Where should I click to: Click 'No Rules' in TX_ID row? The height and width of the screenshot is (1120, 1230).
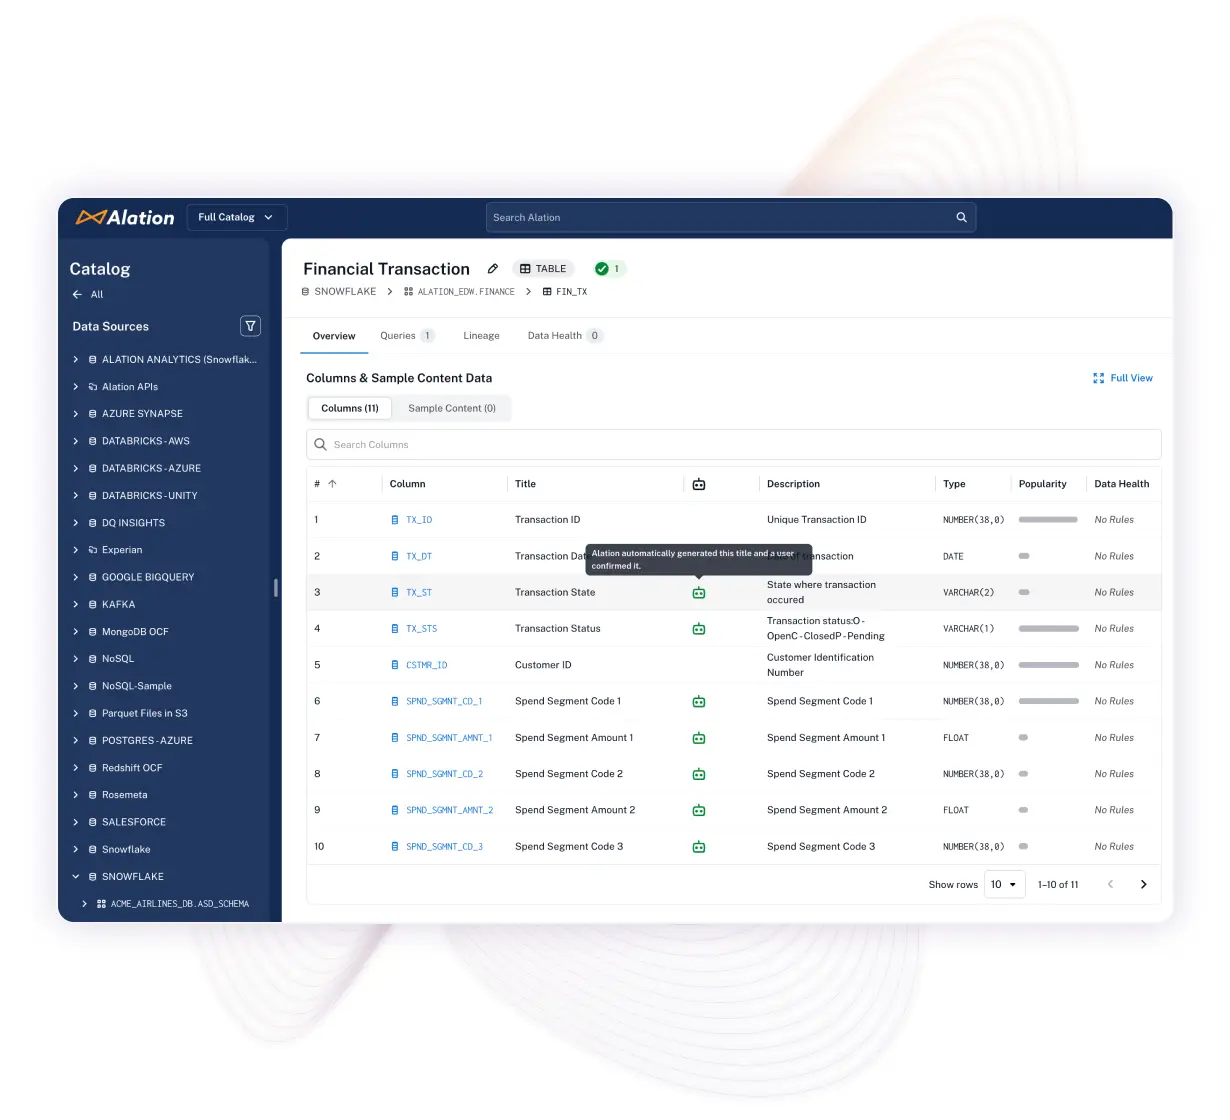[1114, 520]
